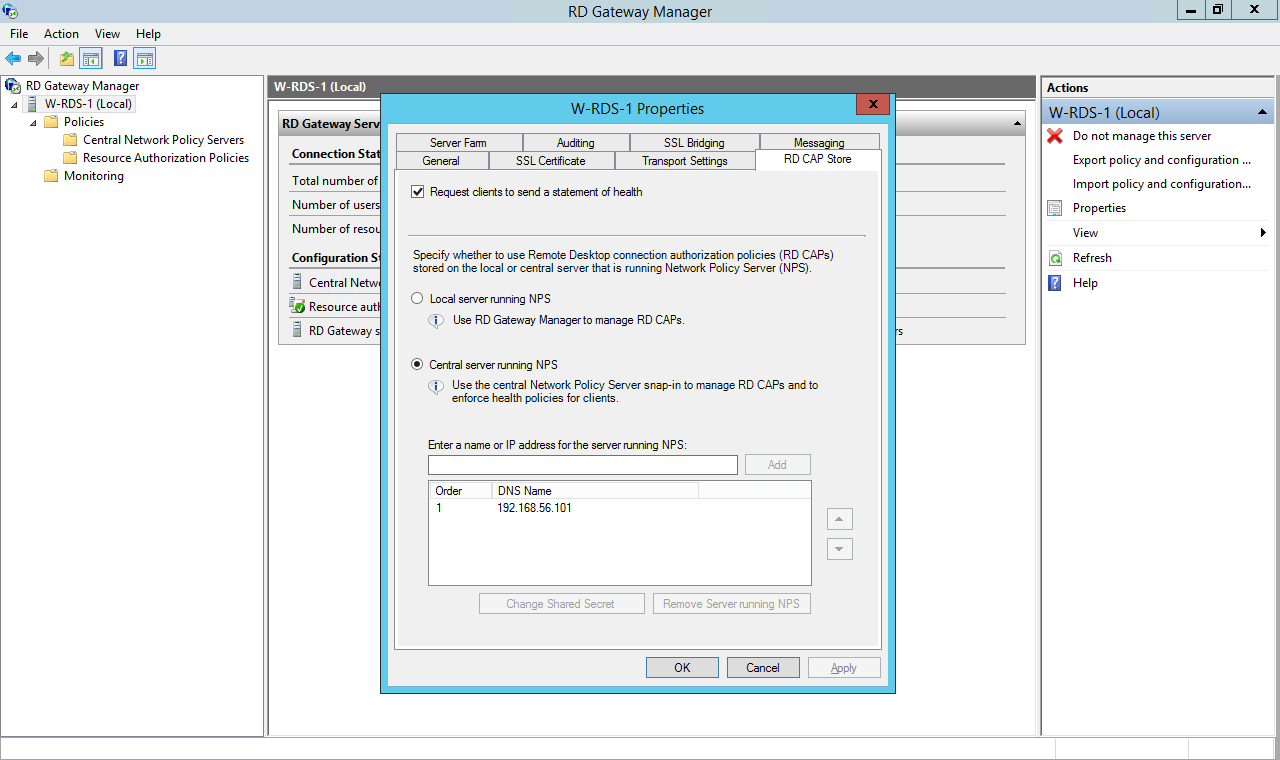Open the View submenu in Actions pane

point(1084,232)
